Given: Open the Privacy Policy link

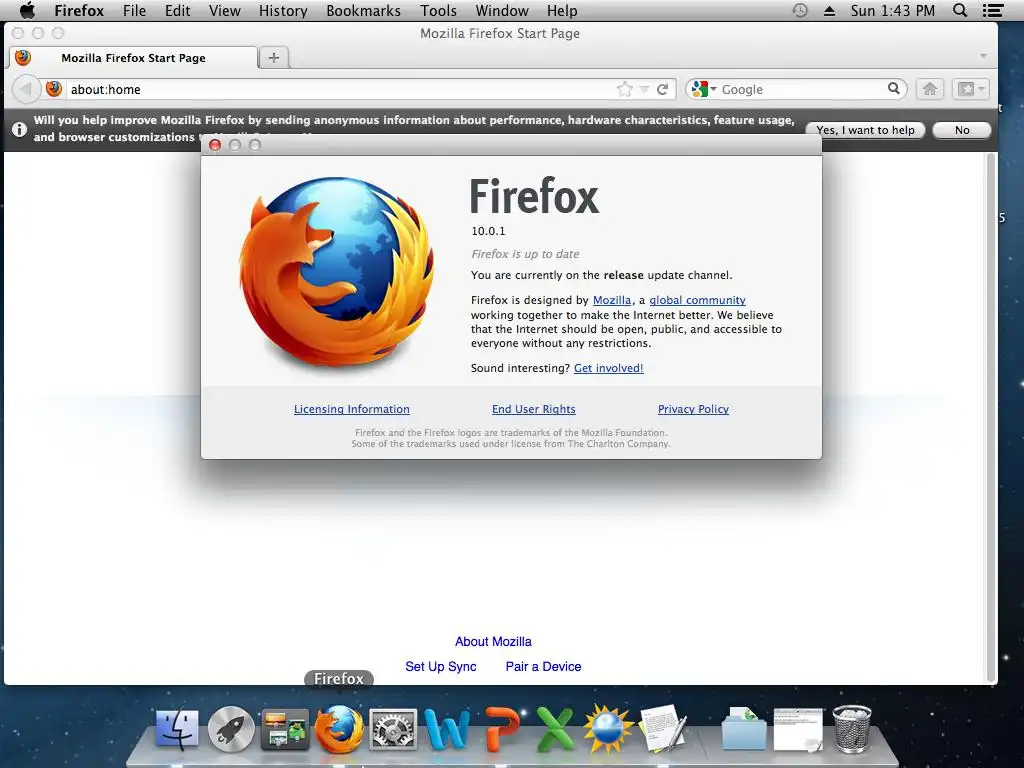Looking at the screenshot, I should coord(693,409).
